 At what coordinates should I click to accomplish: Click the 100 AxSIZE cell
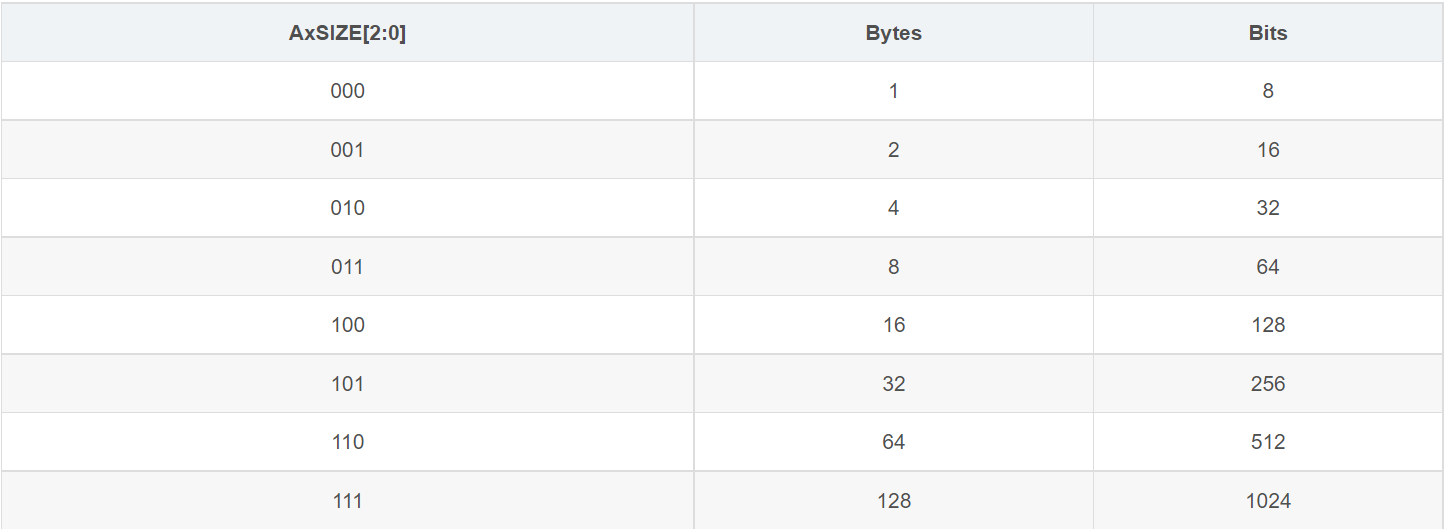pos(347,325)
